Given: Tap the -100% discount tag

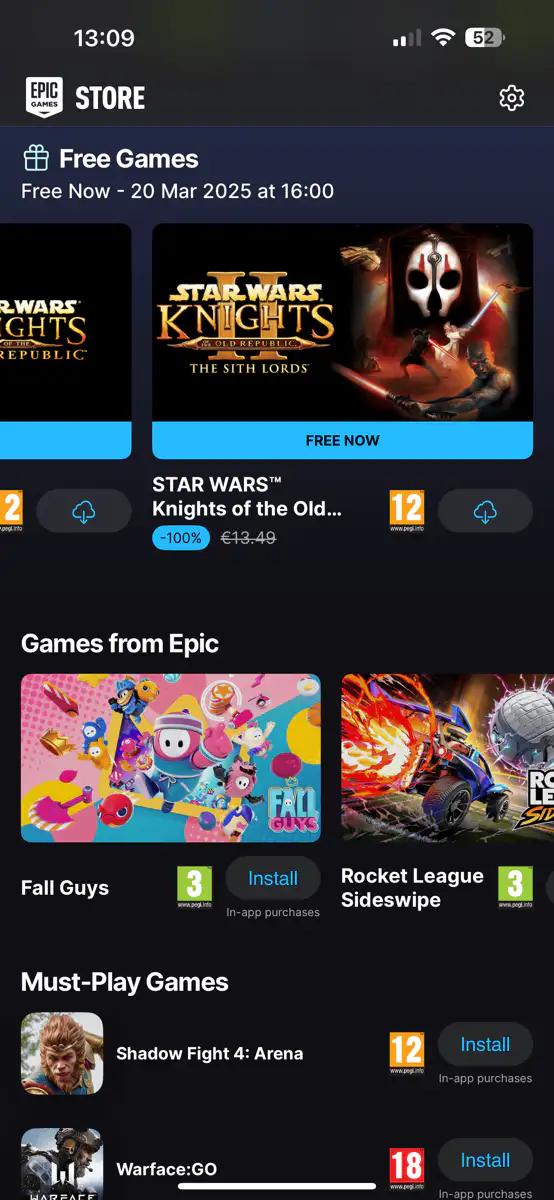Looking at the screenshot, I should [x=181, y=538].
